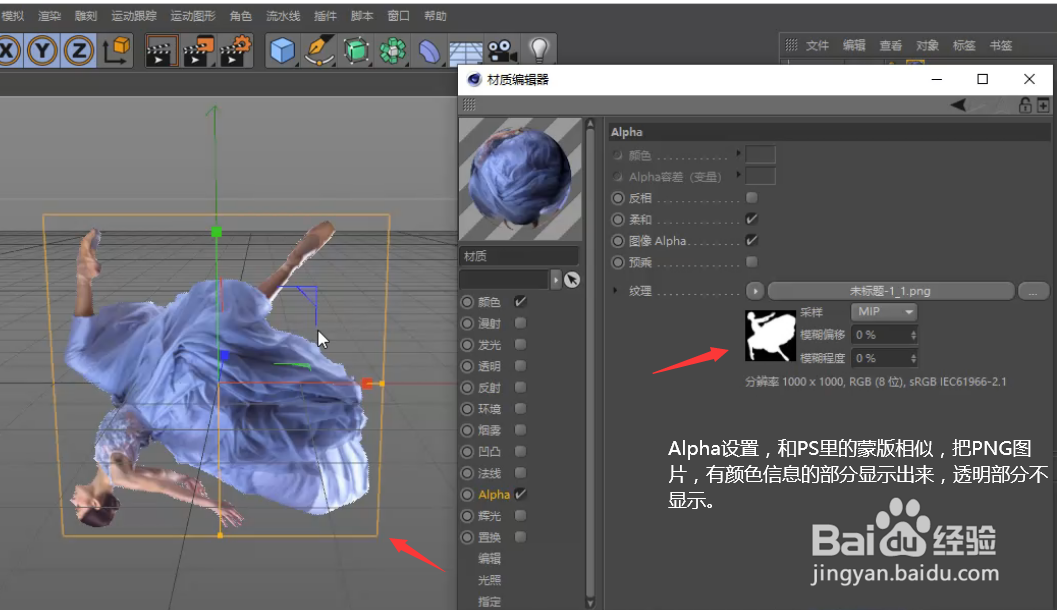The image size is (1057, 610).
Task: Click the material picker cursor icon
Action: click(x=572, y=280)
